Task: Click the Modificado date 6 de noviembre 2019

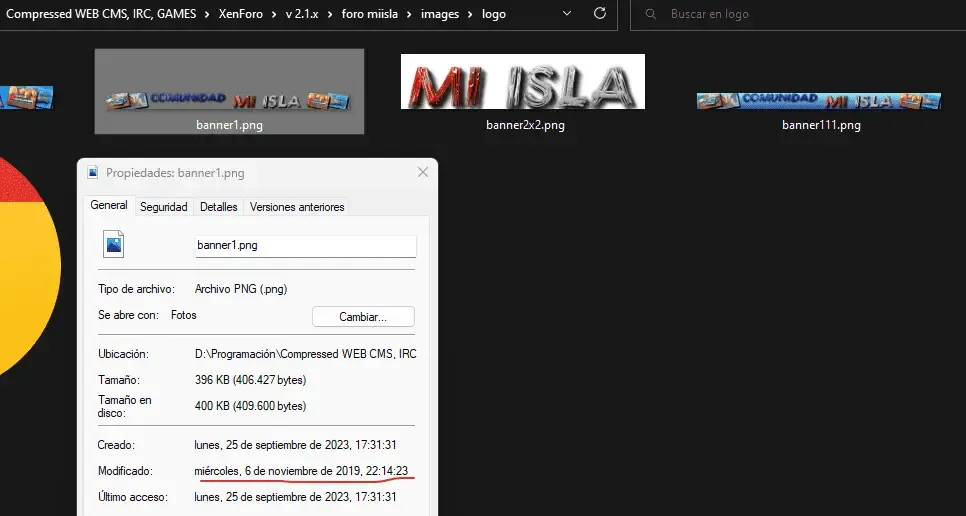Action: pos(301,471)
